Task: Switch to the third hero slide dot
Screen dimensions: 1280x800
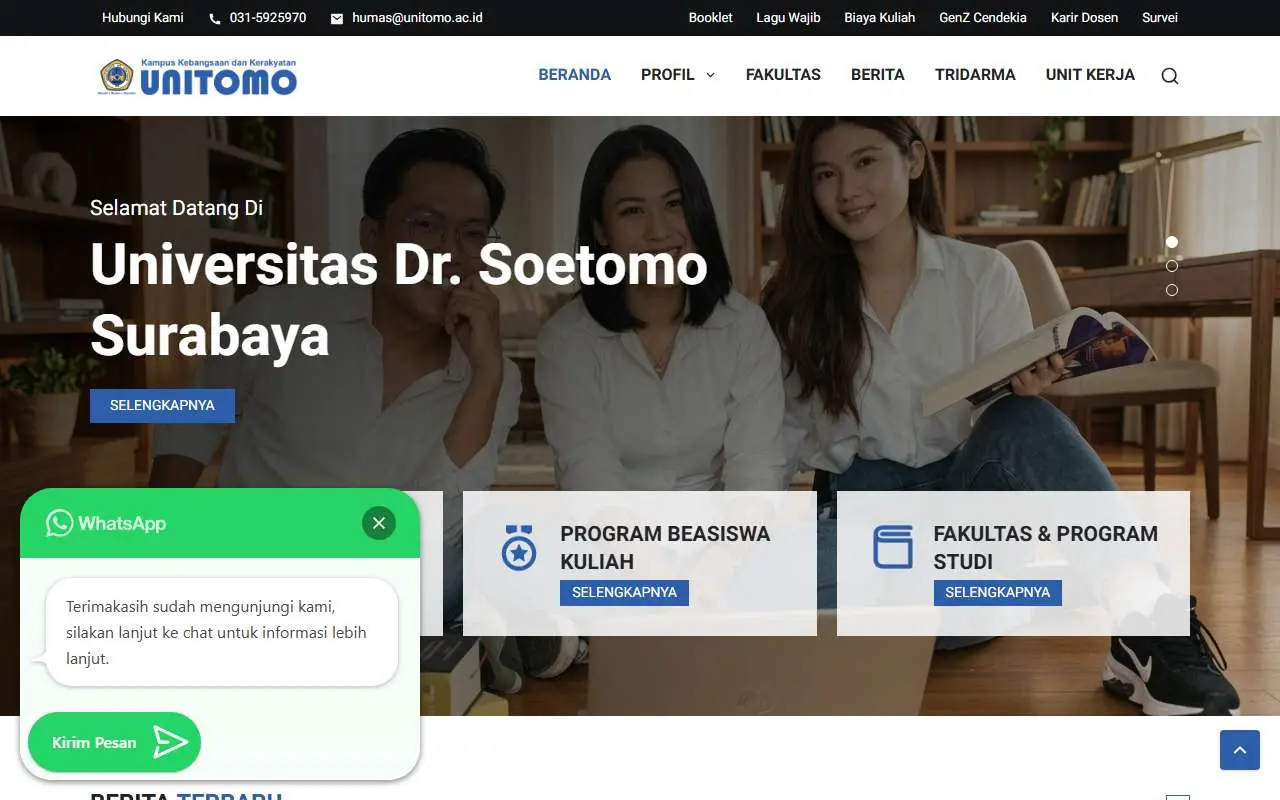Action: [1172, 290]
